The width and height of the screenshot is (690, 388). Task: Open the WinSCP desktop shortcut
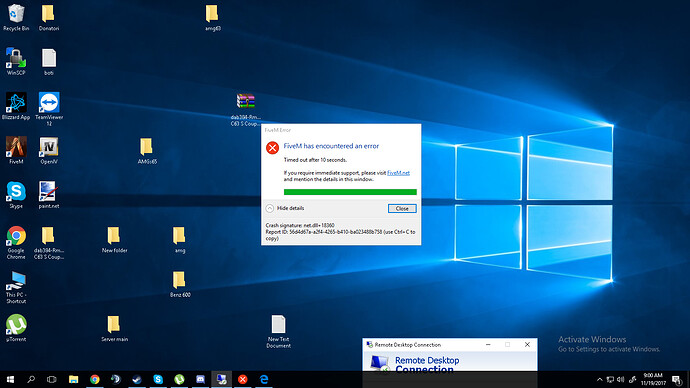[16, 61]
